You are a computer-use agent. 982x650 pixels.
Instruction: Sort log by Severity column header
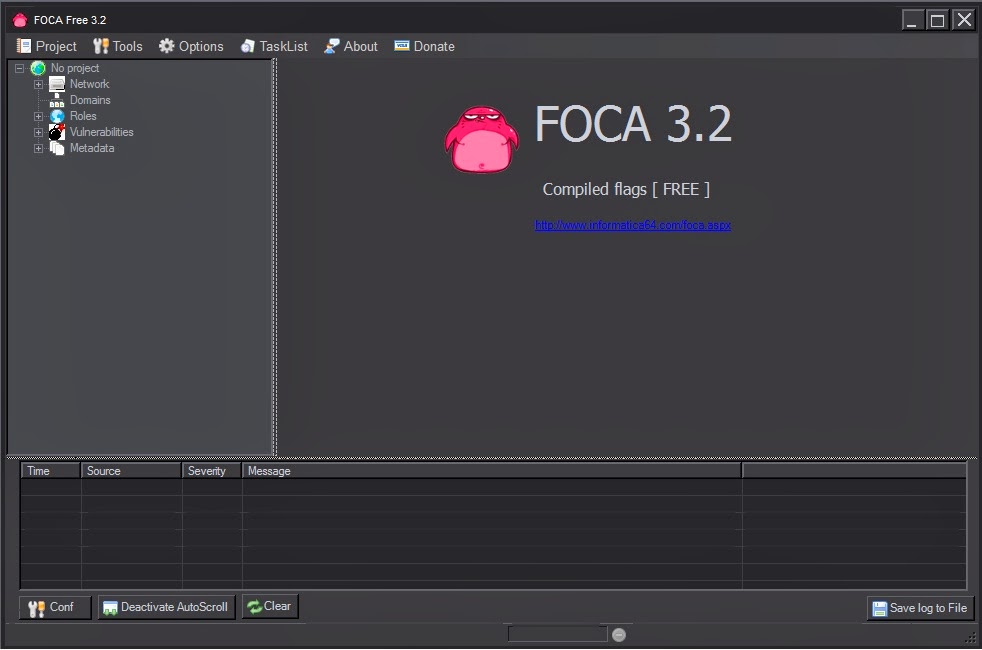212,471
